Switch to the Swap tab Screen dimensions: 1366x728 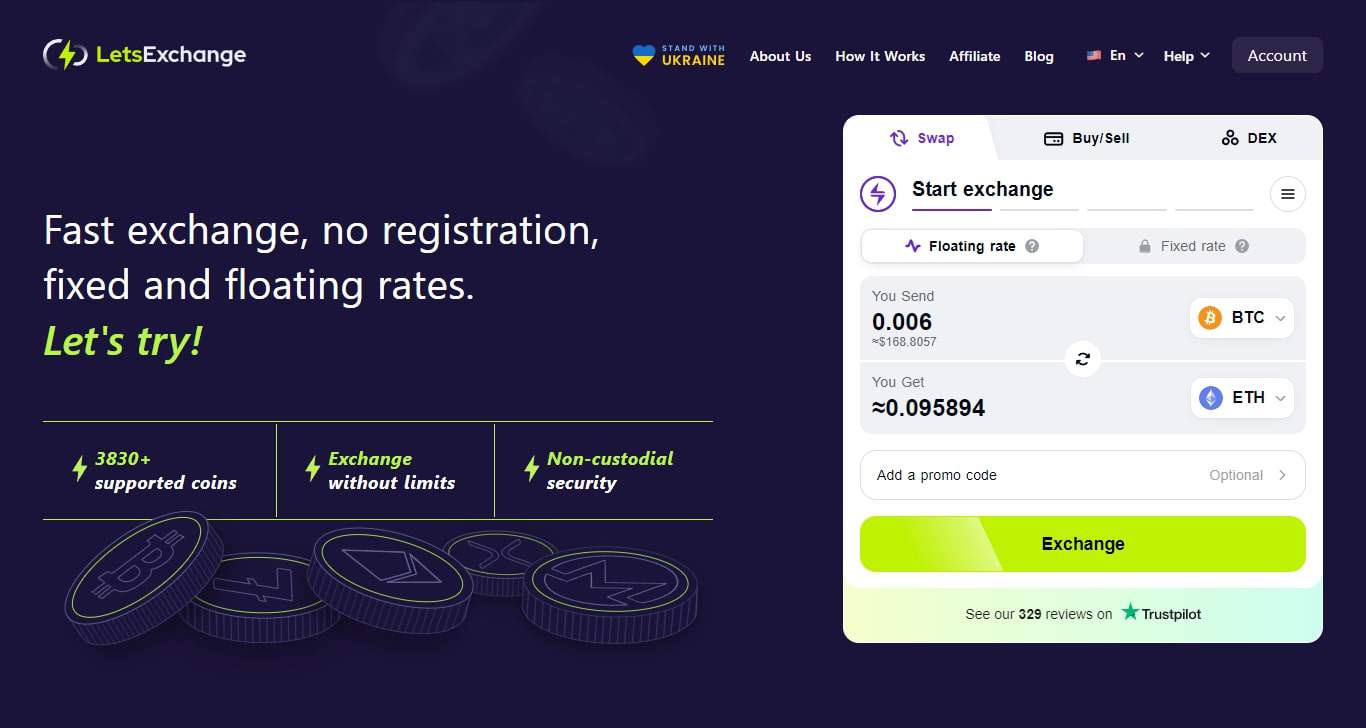(x=922, y=138)
